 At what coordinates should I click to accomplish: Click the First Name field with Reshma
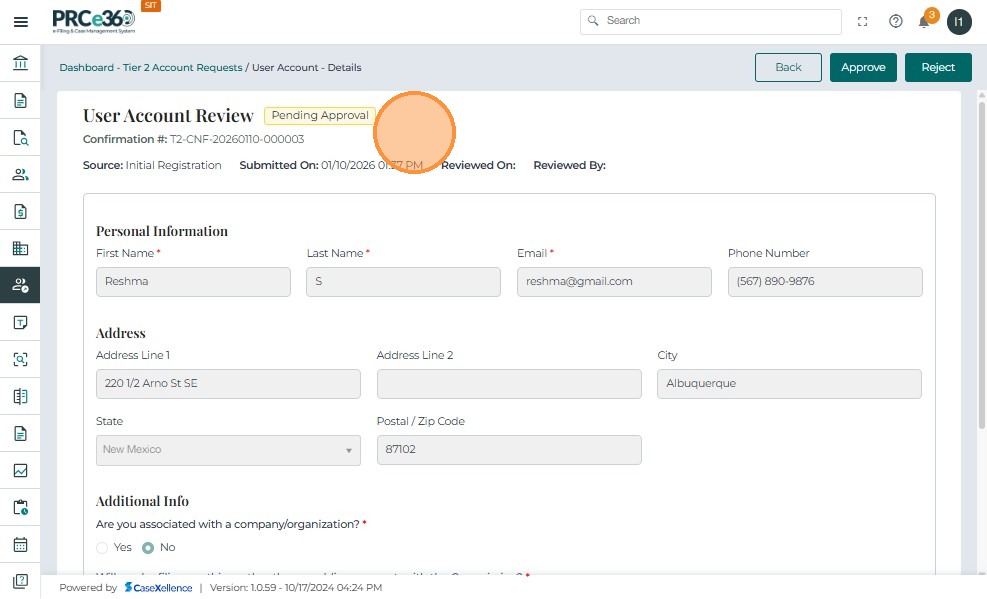point(193,282)
